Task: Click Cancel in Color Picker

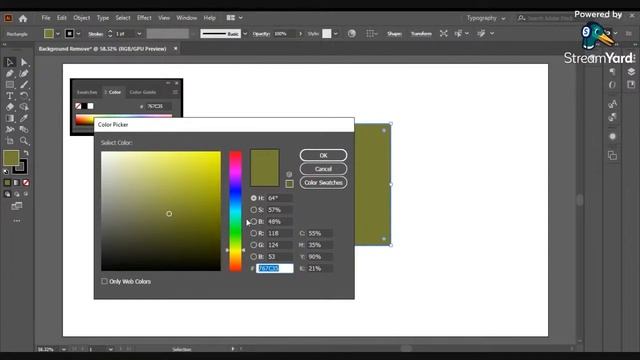Action: pyautogui.click(x=323, y=169)
